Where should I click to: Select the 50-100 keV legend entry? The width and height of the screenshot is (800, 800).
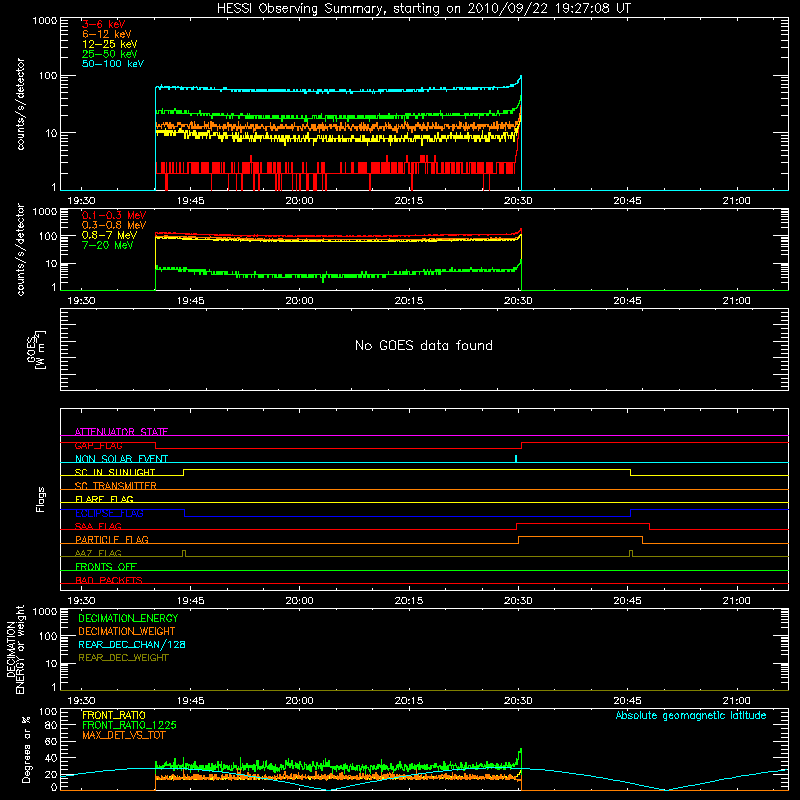[x=113, y=64]
